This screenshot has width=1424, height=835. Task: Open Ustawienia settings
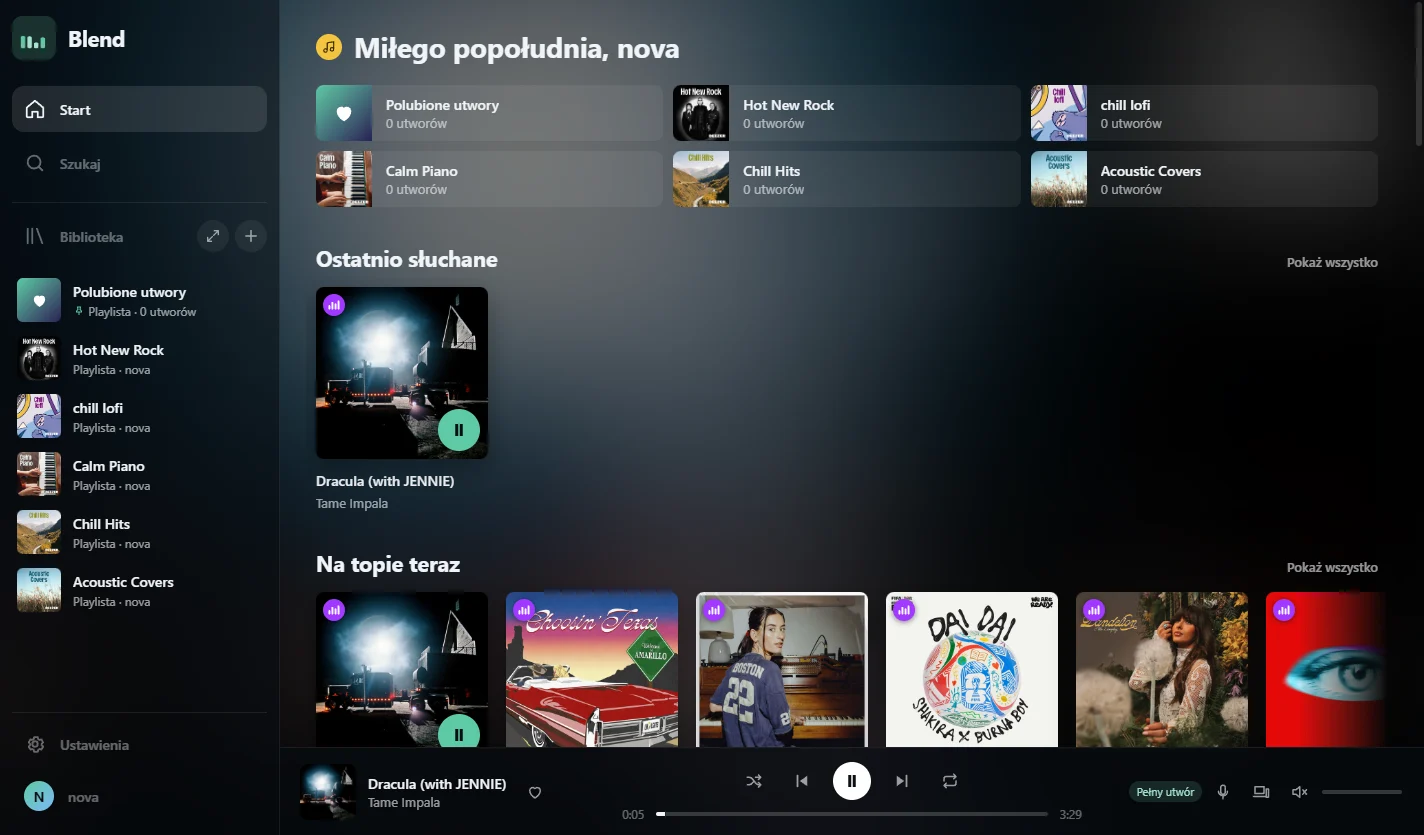[x=139, y=745]
